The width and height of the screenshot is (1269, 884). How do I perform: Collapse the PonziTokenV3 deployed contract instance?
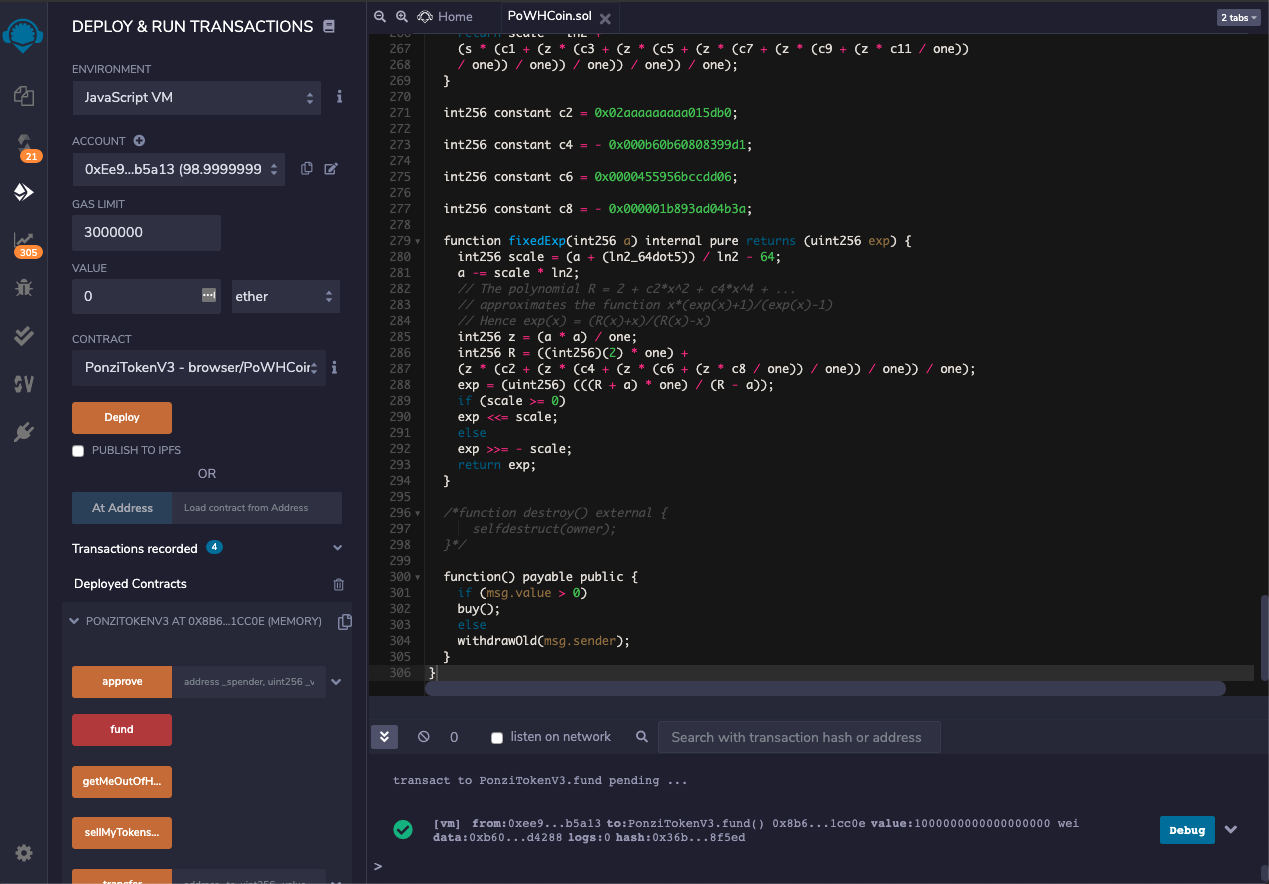coord(73,621)
